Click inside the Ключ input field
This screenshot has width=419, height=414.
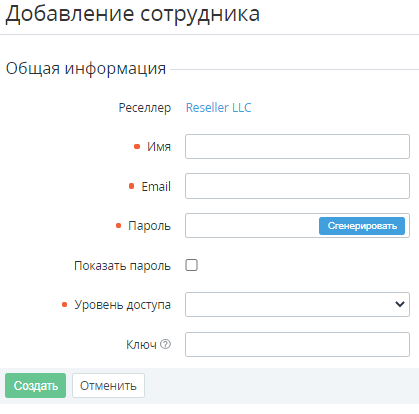click(297, 344)
